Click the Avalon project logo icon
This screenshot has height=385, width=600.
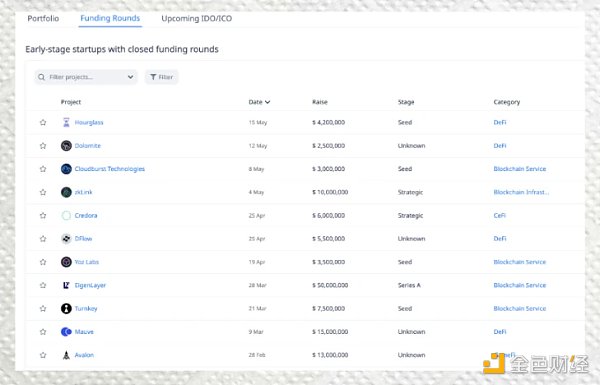click(x=66, y=355)
